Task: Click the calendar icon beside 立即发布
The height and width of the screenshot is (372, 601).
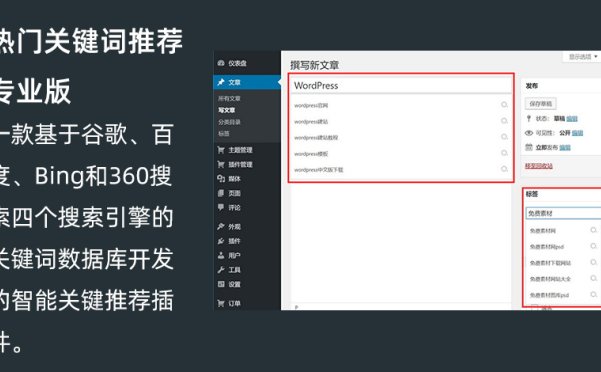Action: (529, 147)
